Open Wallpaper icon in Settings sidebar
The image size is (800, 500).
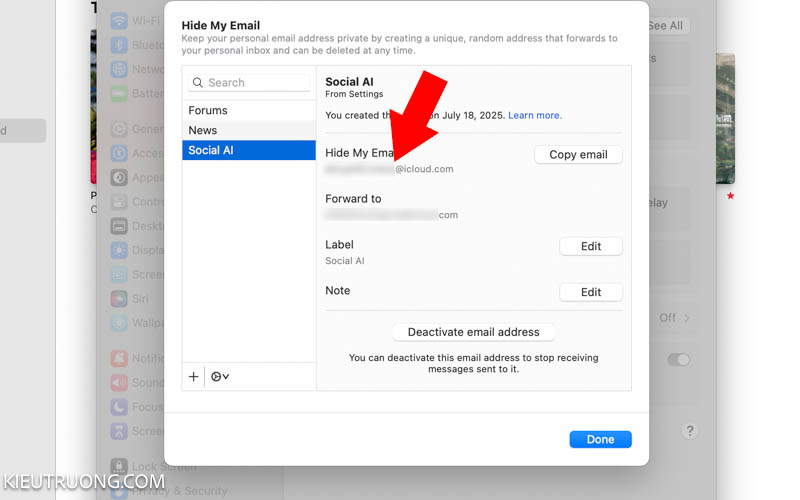(119, 323)
